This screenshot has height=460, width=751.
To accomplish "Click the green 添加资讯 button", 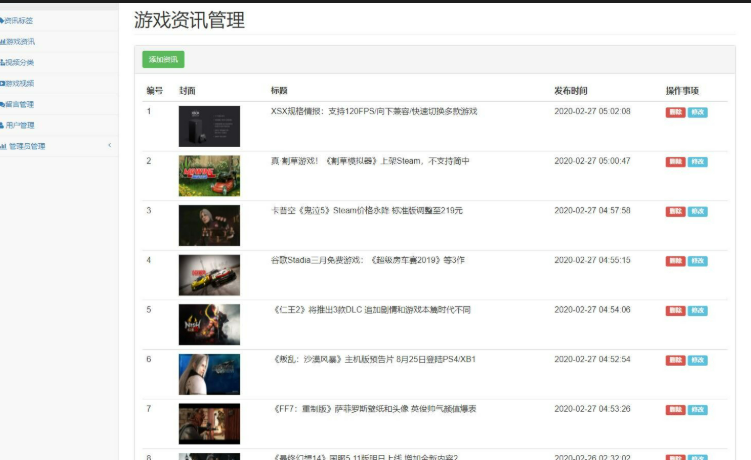I will pos(163,59).
